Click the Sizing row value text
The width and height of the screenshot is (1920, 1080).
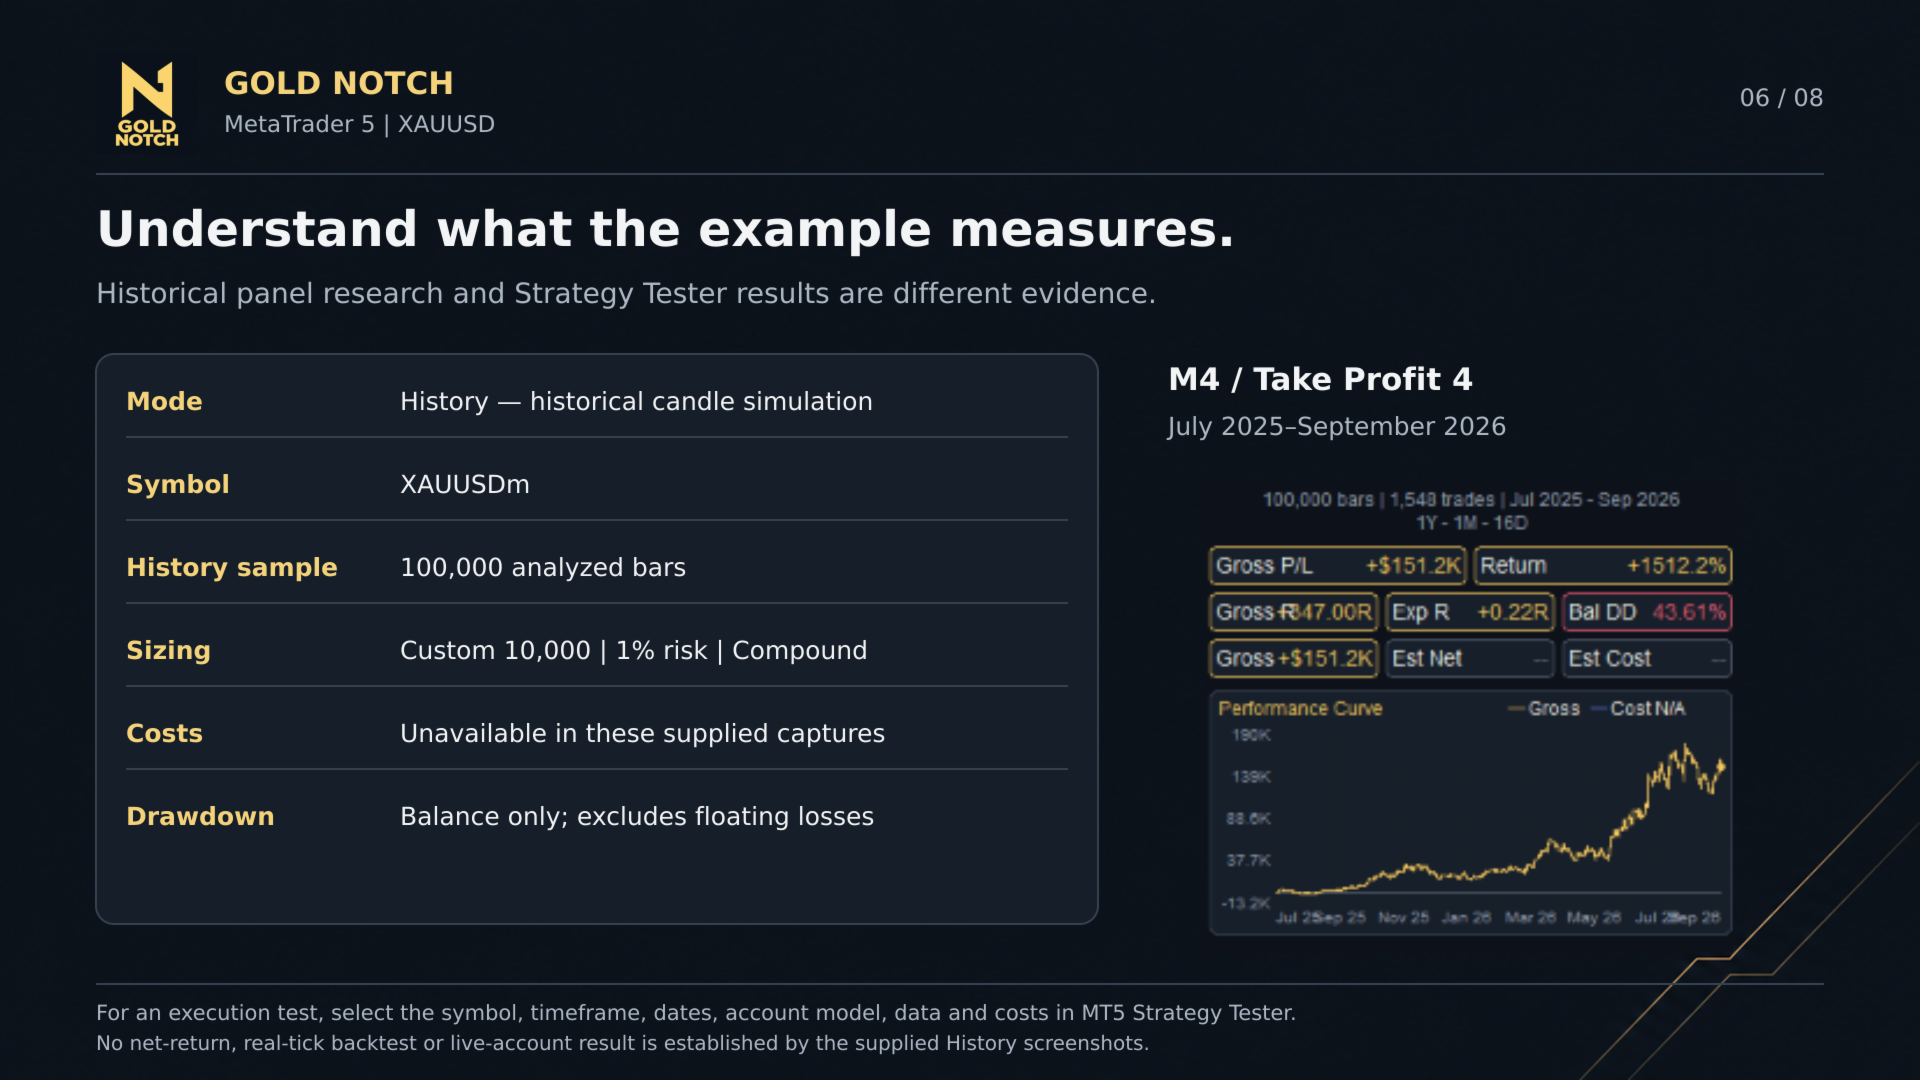pos(634,650)
